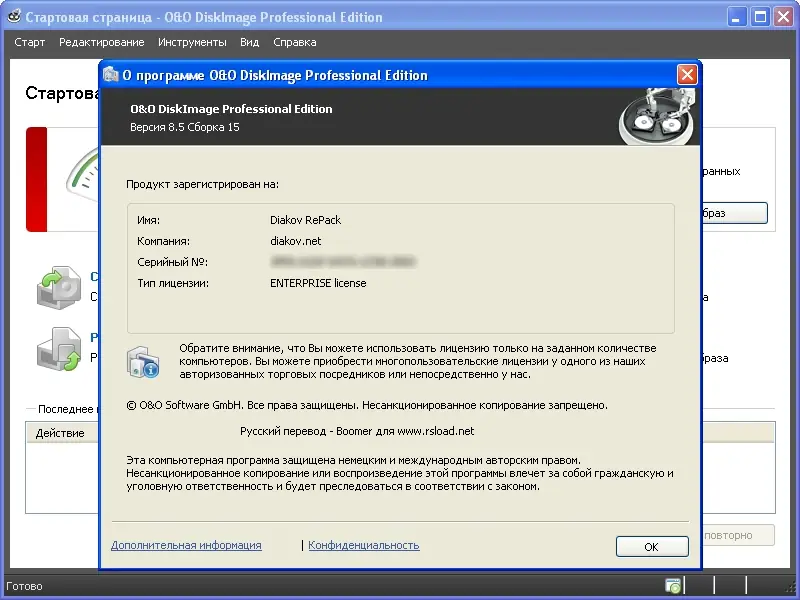Screen dimensions: 800x600
Task: Open the Старт menu
Action: pyautogui.click(x=30, y=42)
